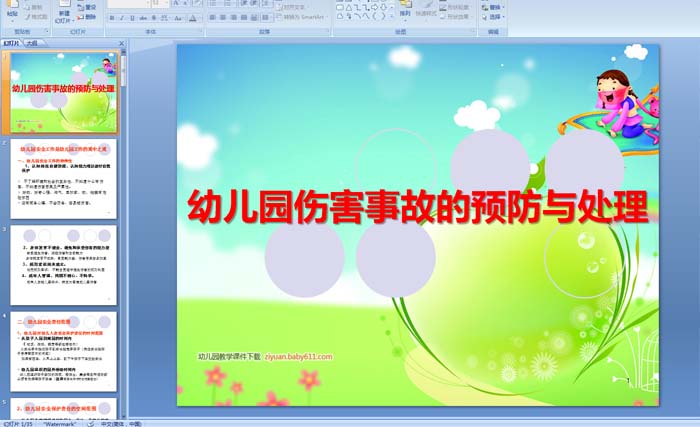Toggle align text right

click(233, 17)
